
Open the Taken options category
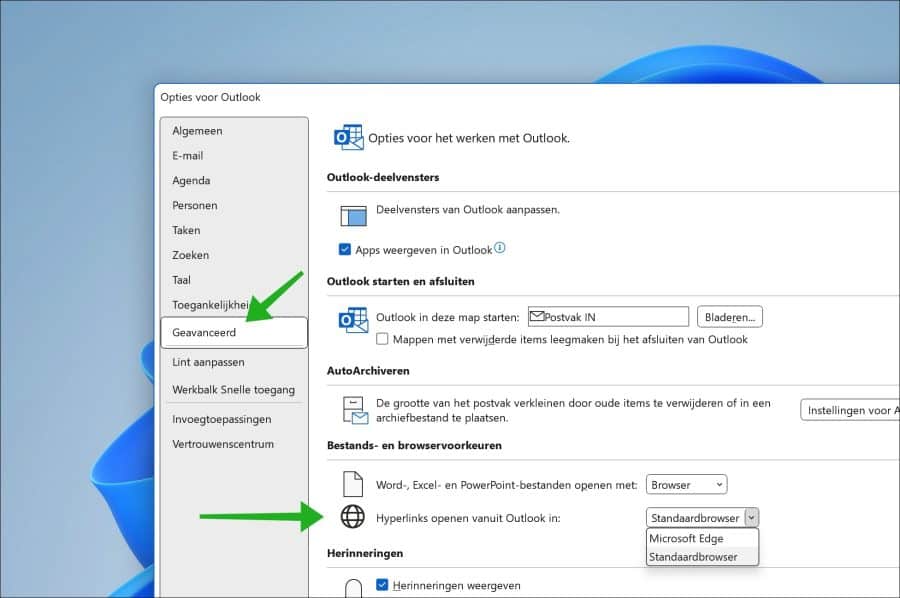point(186,230)
